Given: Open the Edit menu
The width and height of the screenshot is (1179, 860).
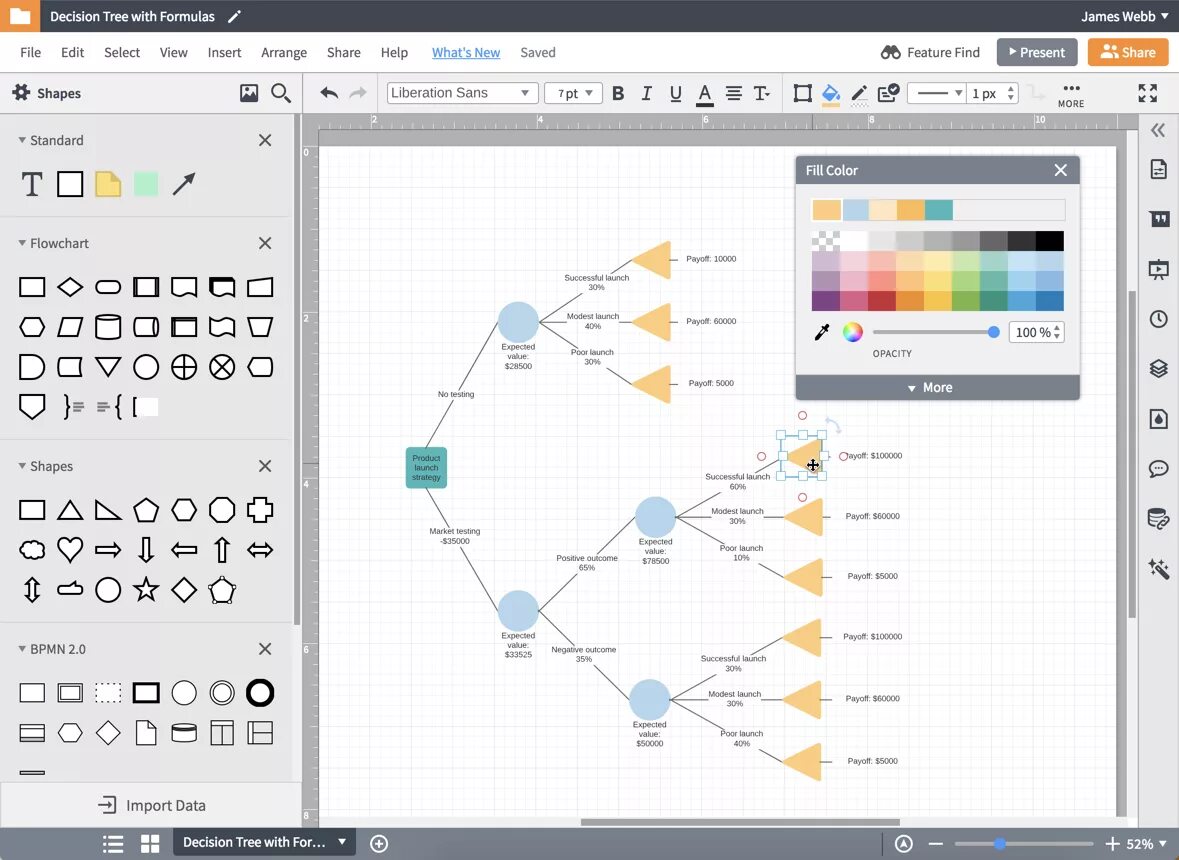Looking at the screenshot, I should point(72,53).
